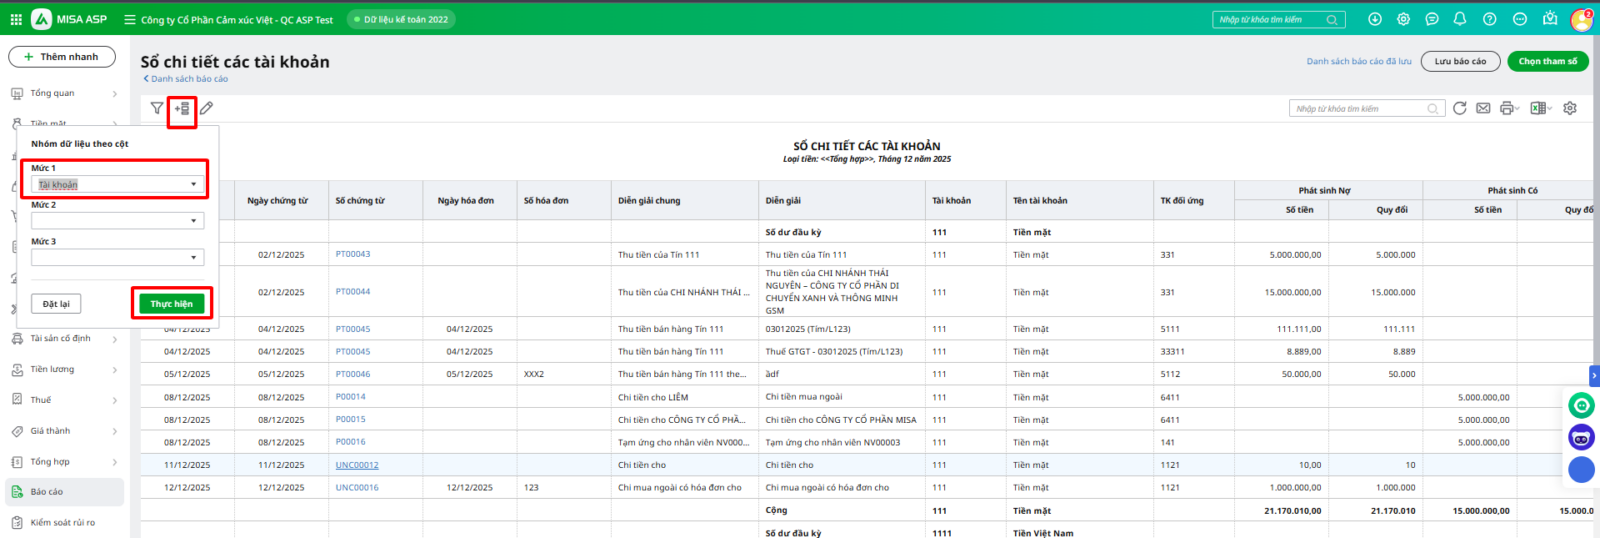Screen dimensions: 1600x538
Task: Expand the print options dropdown
Action: coord(1517,109)
